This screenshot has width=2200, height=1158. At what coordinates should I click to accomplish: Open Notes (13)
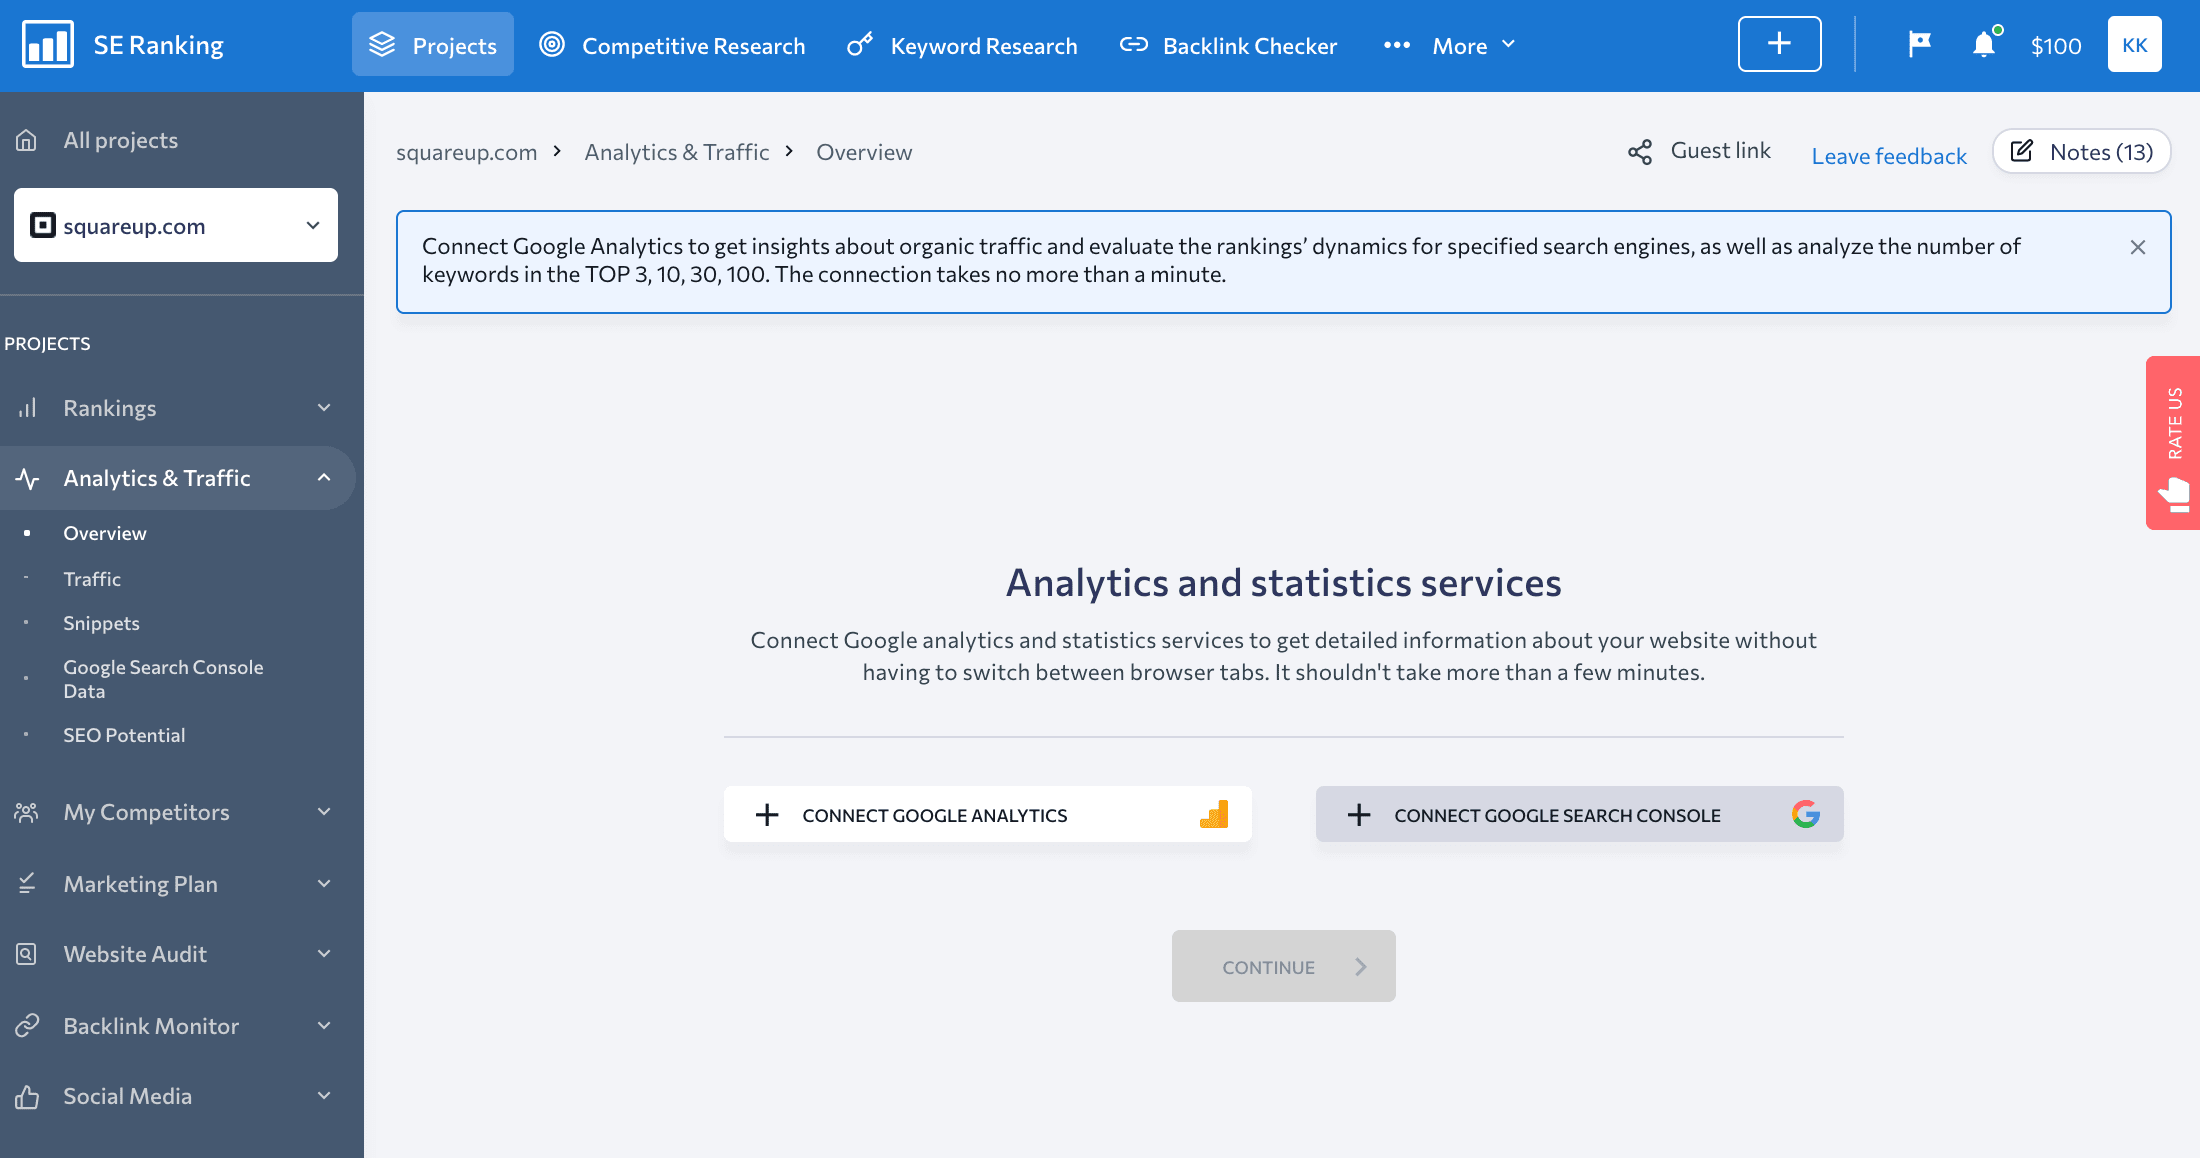[x=2081, y=151]
